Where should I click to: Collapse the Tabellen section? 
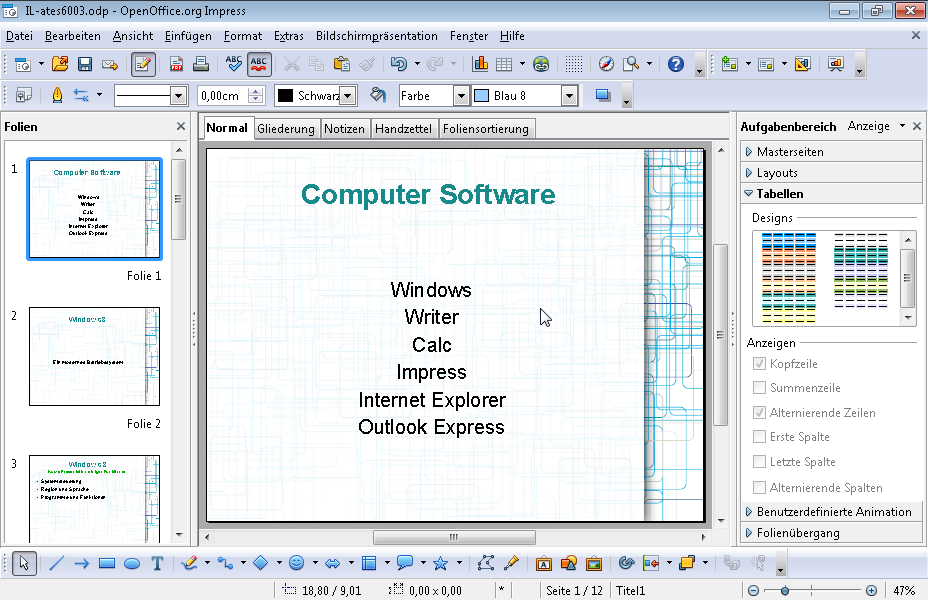coord(831,193)
